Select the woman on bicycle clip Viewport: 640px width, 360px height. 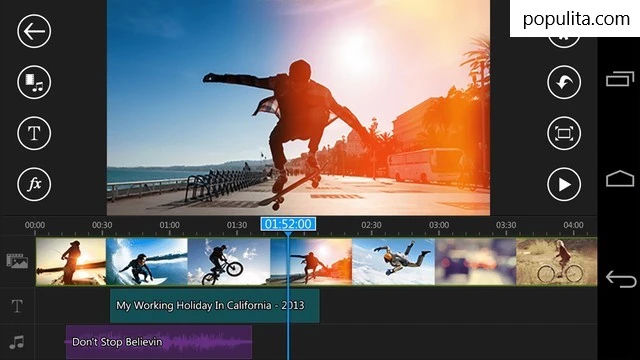pos(557,262)
